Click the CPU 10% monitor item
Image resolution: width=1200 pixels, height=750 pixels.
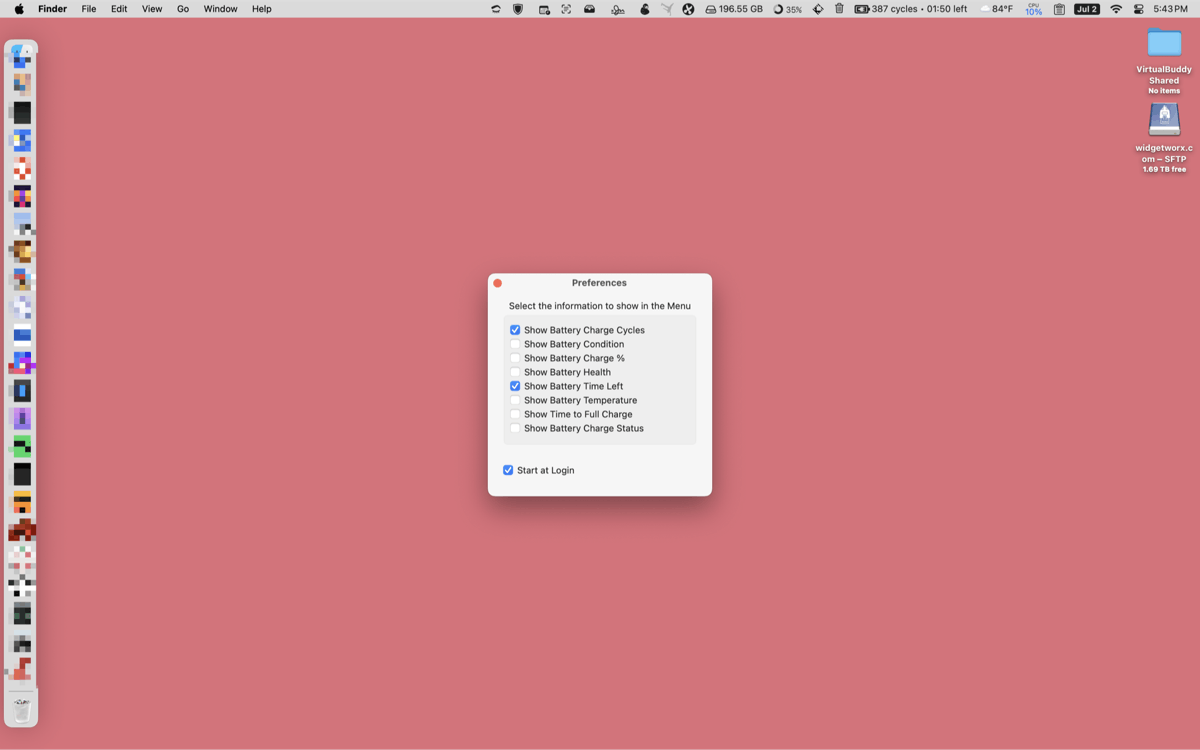[x=1033, y=9]
